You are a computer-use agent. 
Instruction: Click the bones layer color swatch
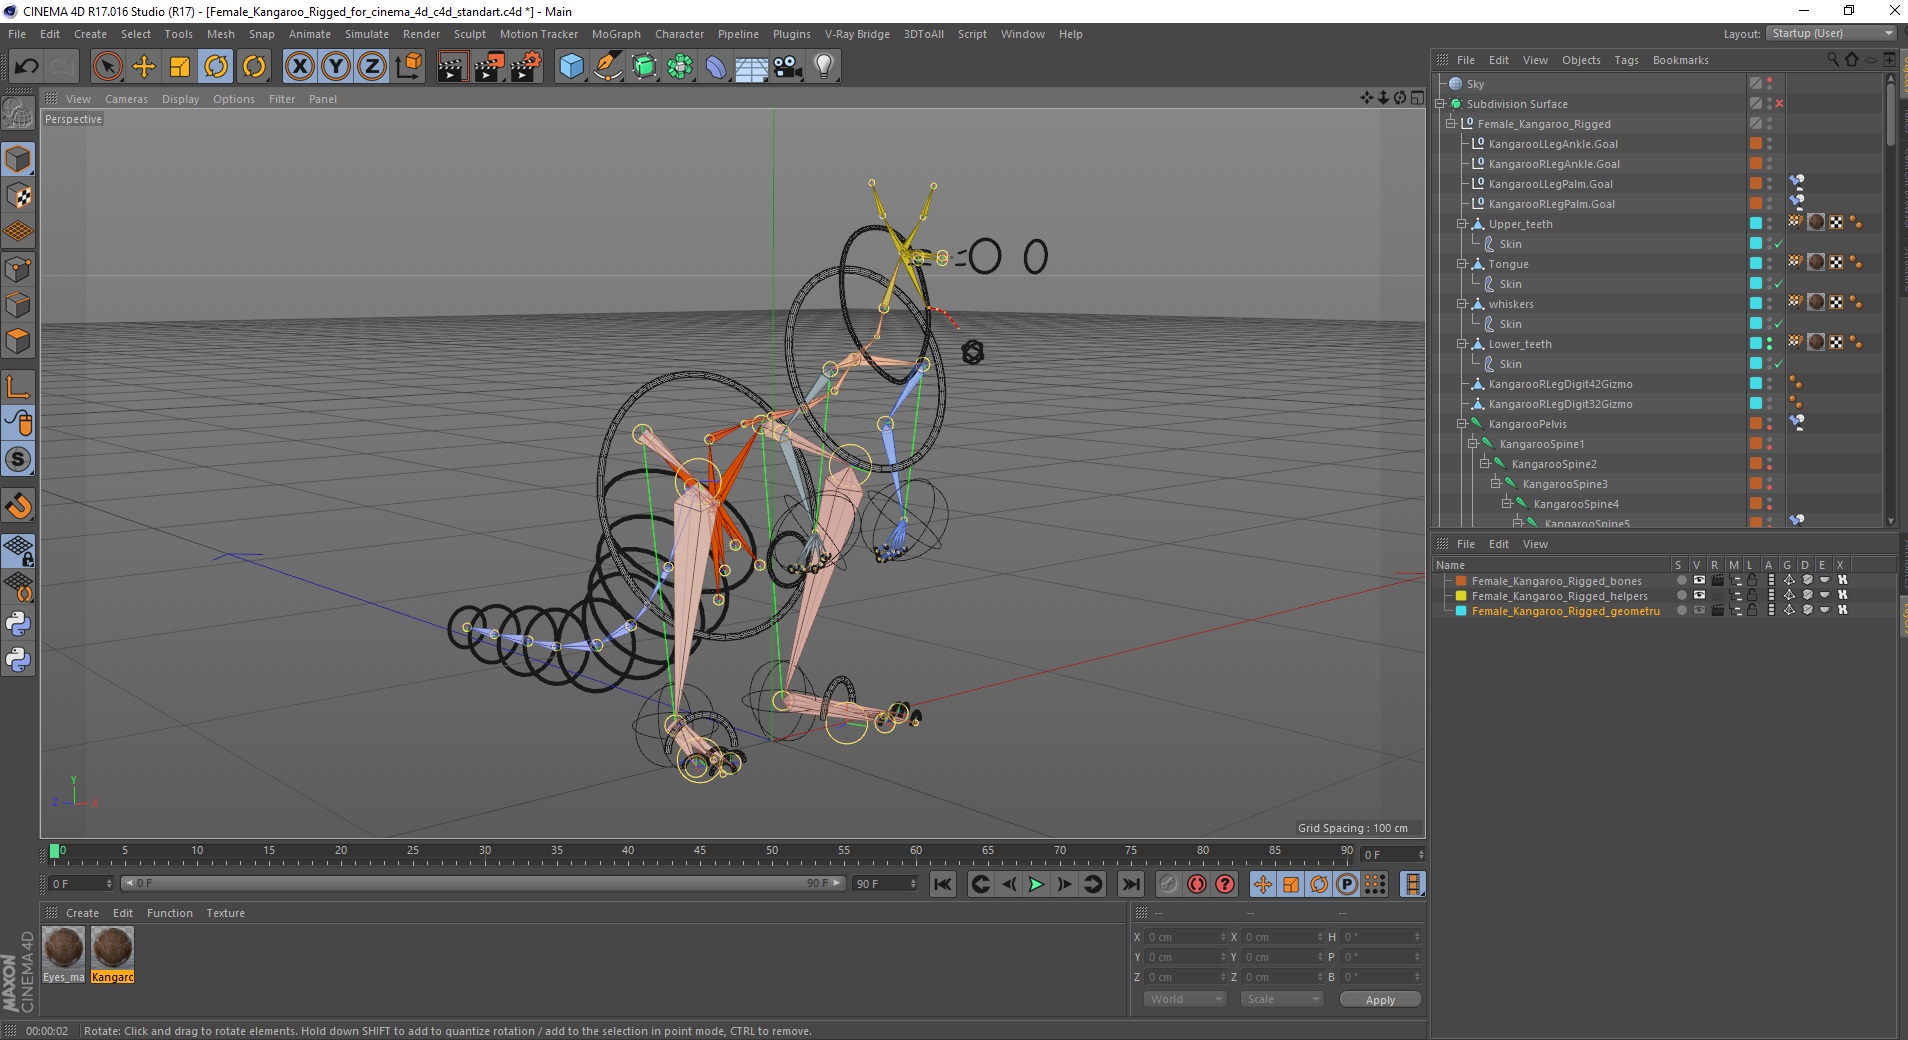(x=1461, y=581)
